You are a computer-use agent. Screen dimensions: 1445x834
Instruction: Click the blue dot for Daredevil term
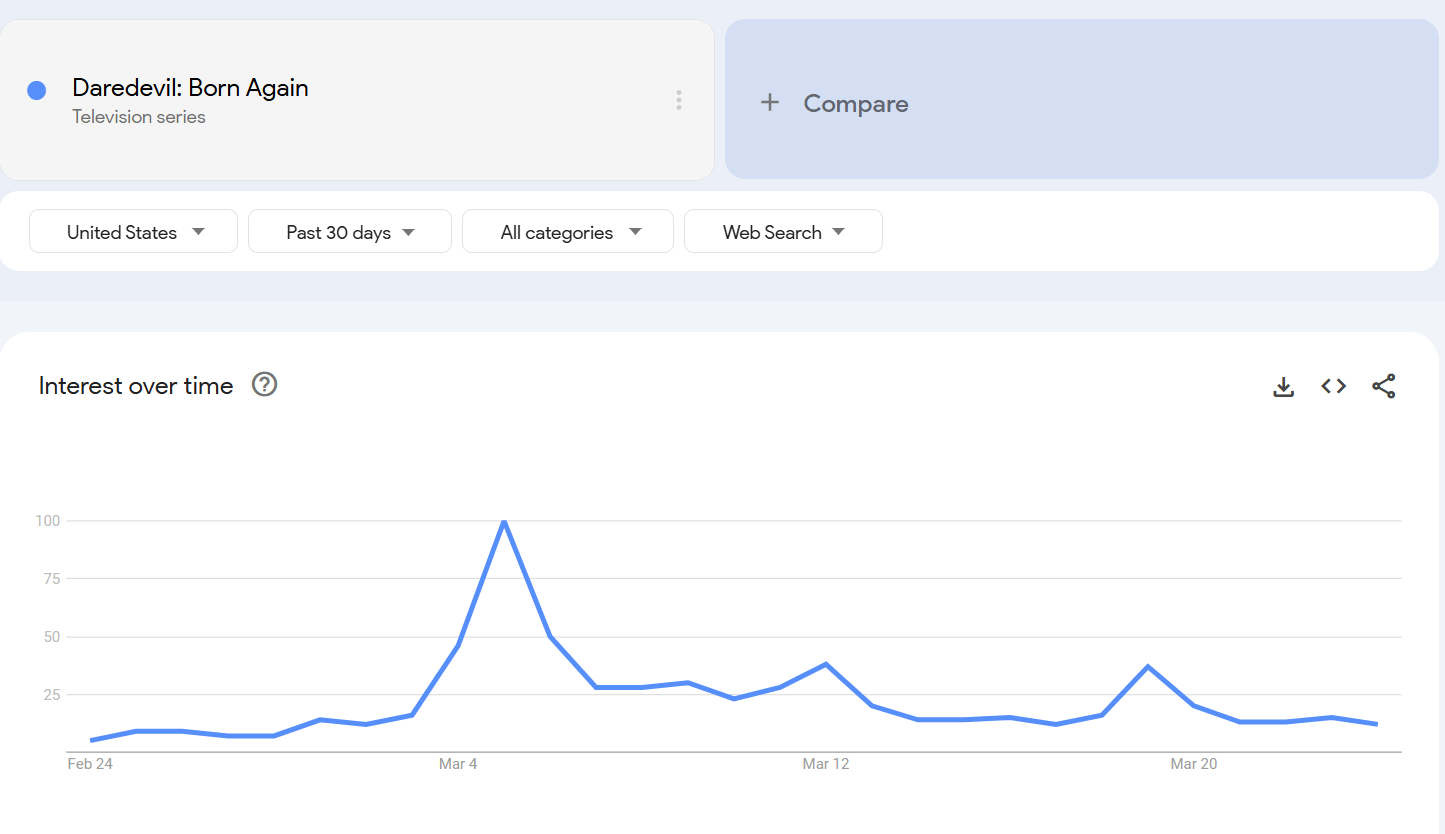(37, 91)
